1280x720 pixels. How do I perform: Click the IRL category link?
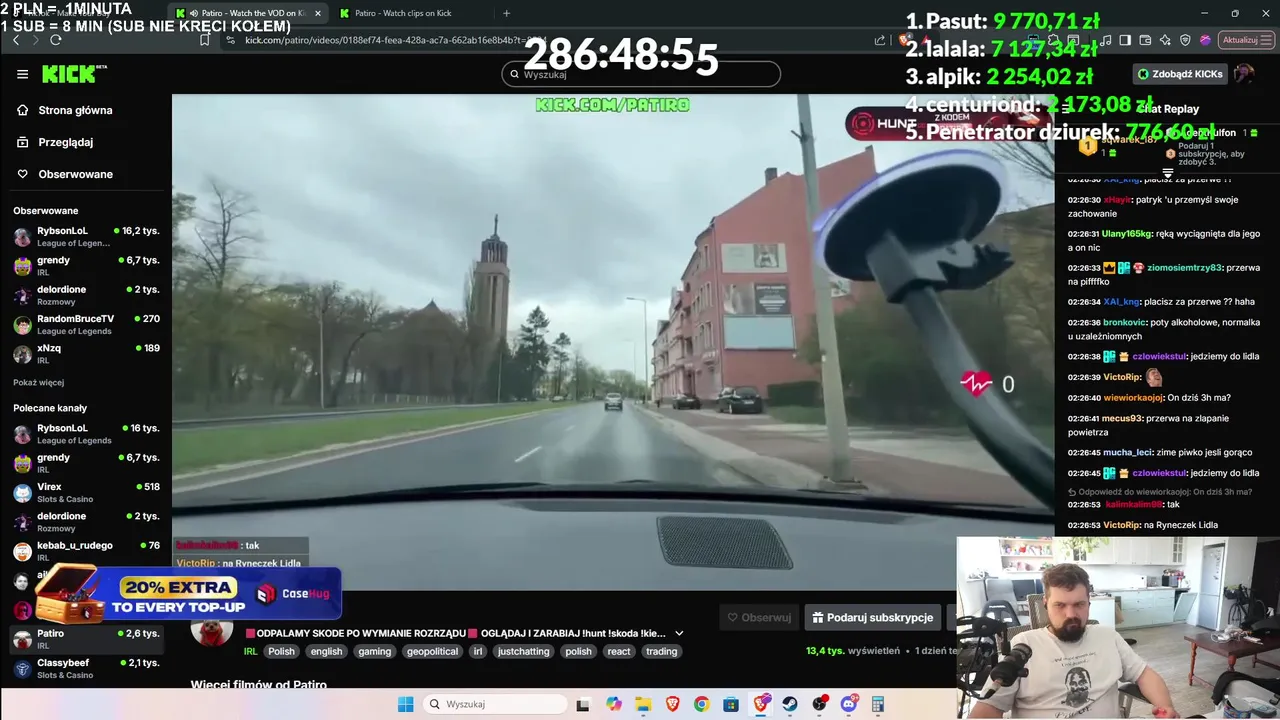point(251,651)
